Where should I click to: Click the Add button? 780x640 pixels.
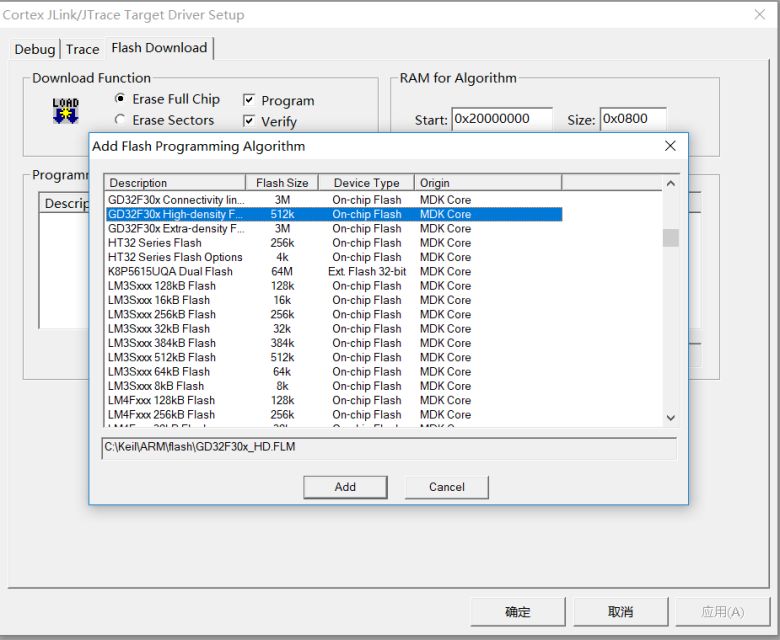pos(345,487)
